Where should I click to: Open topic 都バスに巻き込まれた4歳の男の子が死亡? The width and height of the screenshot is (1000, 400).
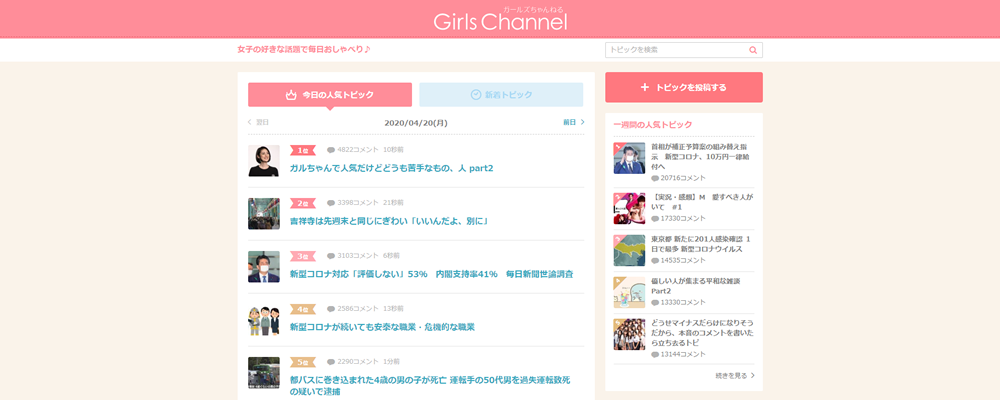tap(430, 386)
